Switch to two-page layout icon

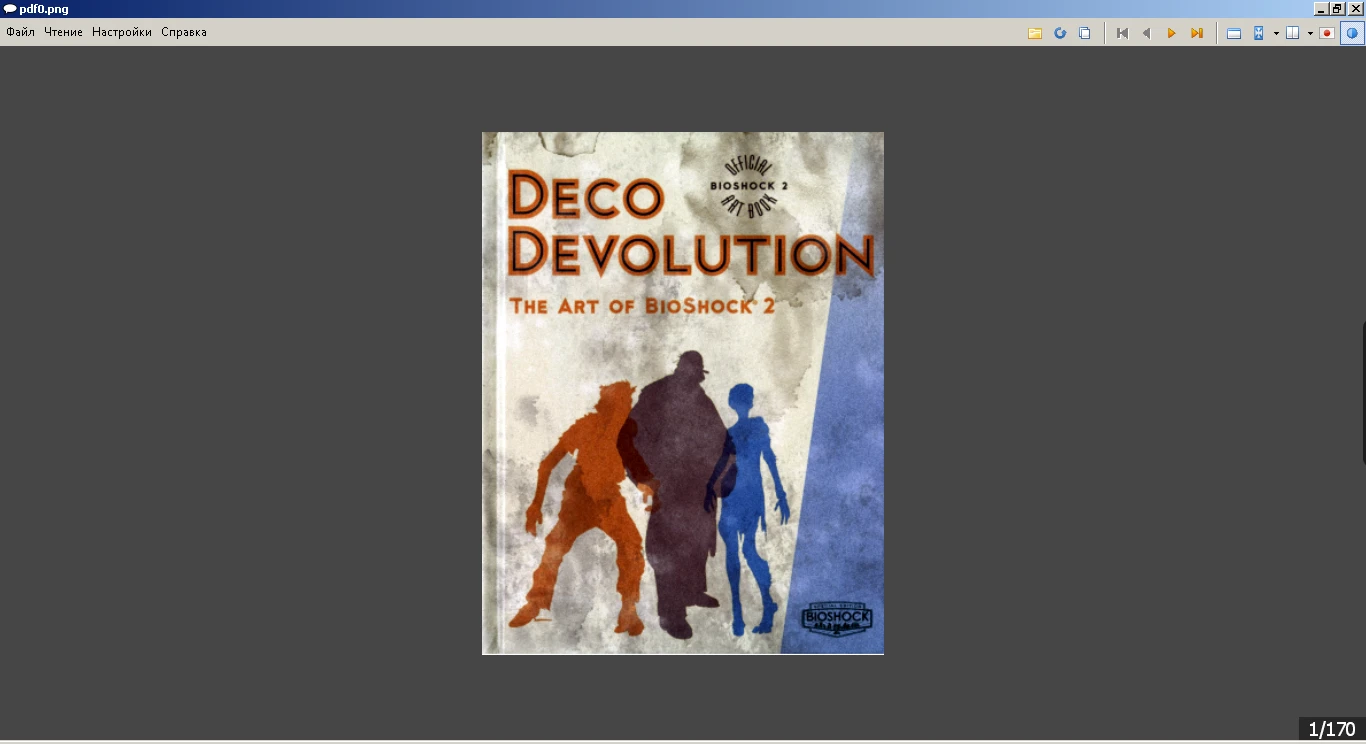1292,32
